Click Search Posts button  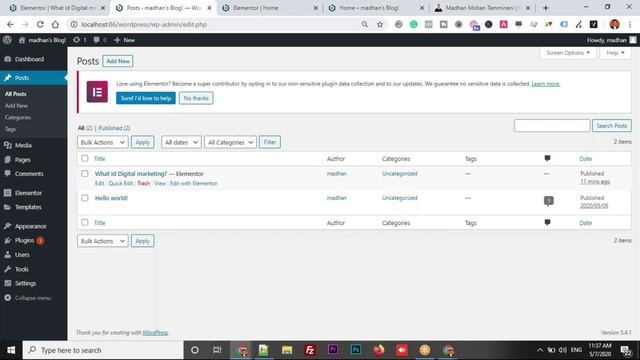pos(611,126)
